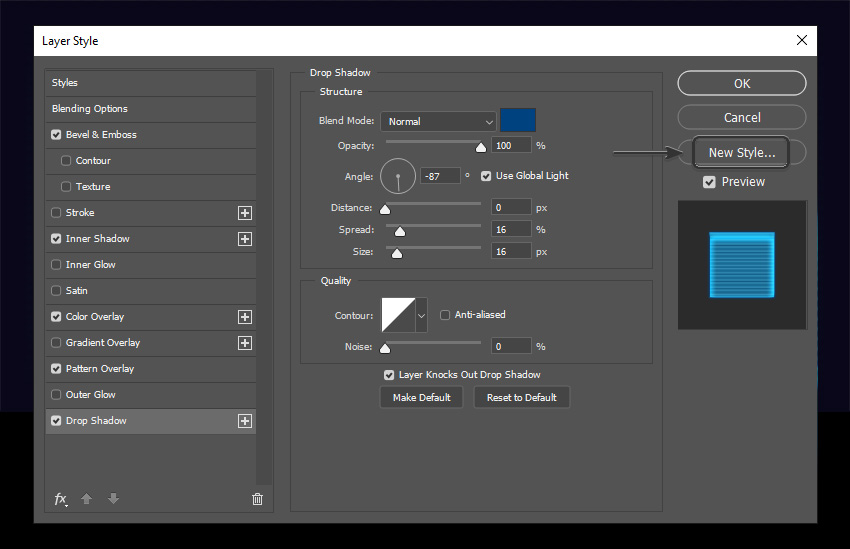Add another Stroke with plus icon
The height and width of the screenshot is (549, 850).
click(245, 213)
